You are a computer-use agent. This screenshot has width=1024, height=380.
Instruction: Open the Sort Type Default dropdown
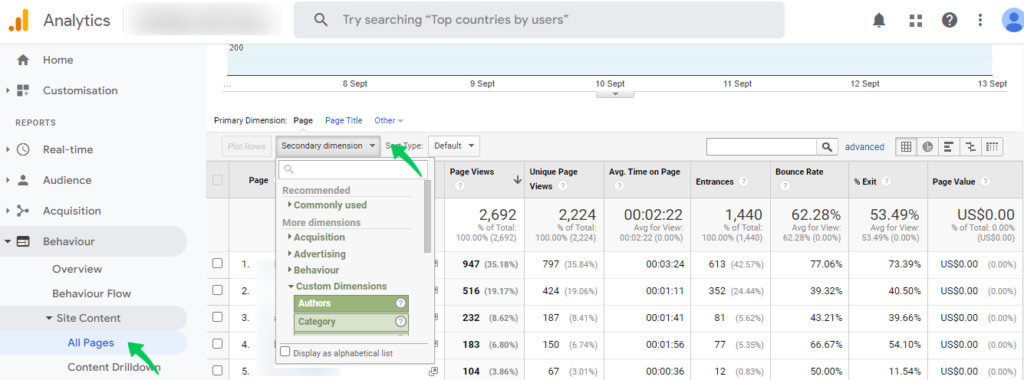pos(454,146)
